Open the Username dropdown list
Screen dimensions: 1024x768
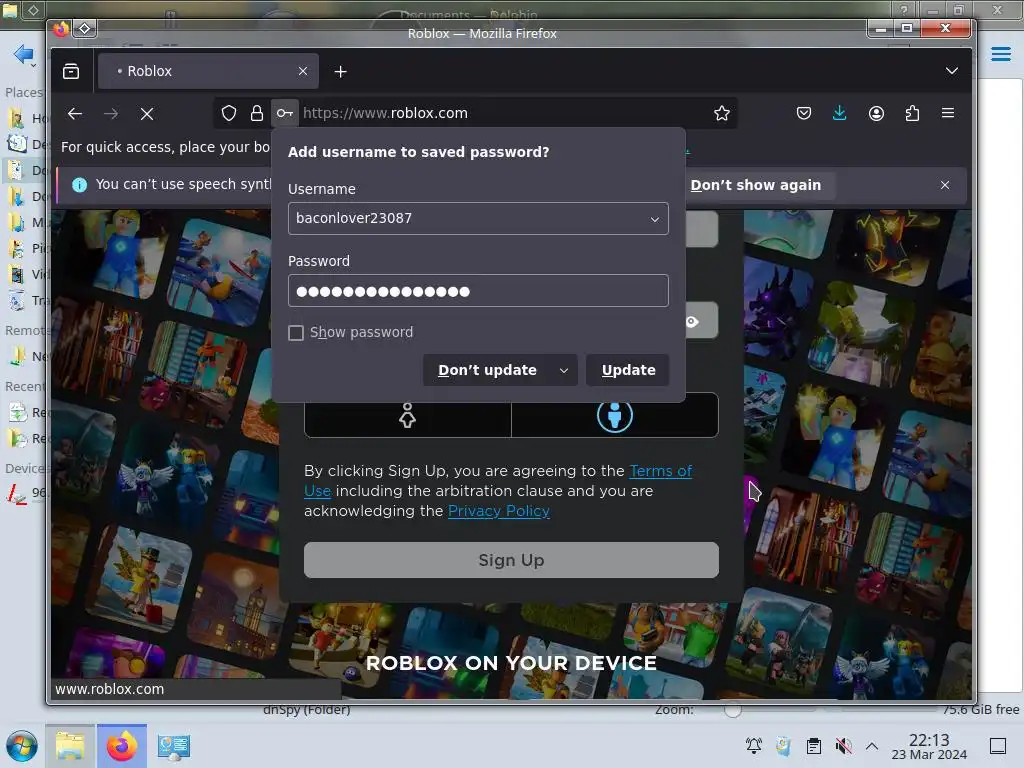(654, 219)
